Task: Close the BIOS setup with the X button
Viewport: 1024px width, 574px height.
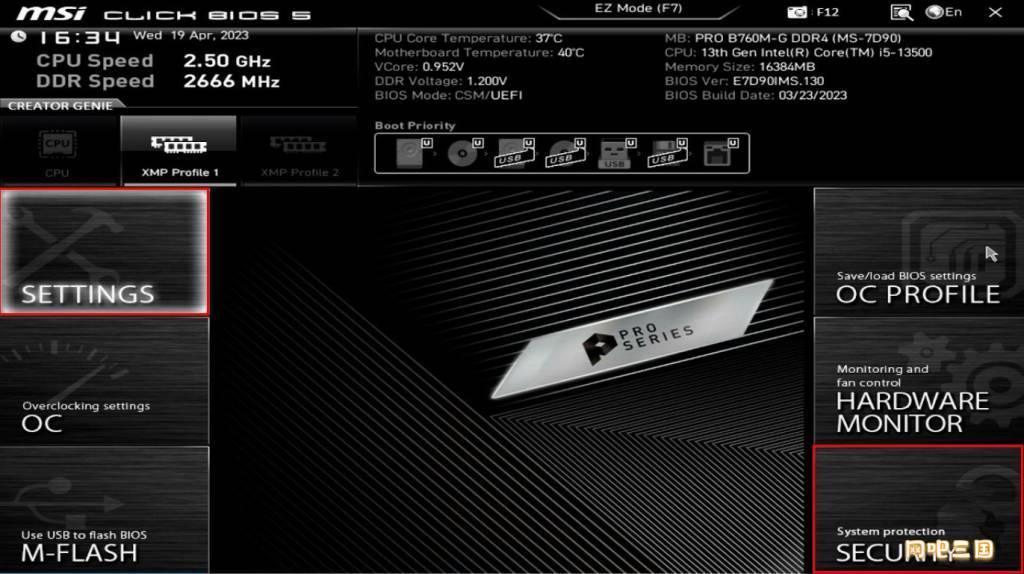Action: (x=995, y=12)
